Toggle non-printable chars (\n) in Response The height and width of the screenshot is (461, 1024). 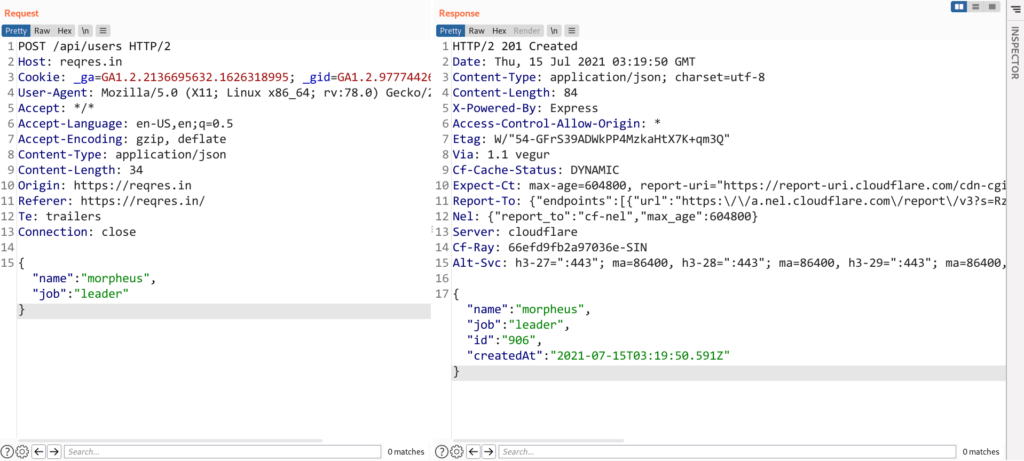pos(554,30)
